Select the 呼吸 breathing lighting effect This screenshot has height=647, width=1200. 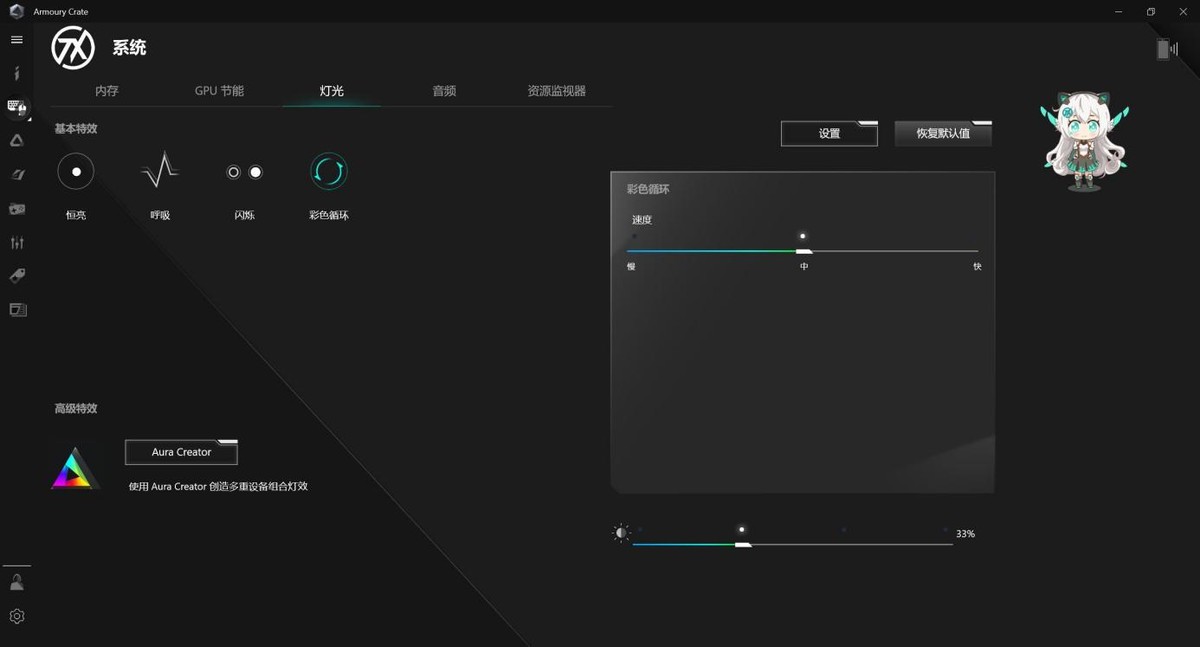(160, 172)
